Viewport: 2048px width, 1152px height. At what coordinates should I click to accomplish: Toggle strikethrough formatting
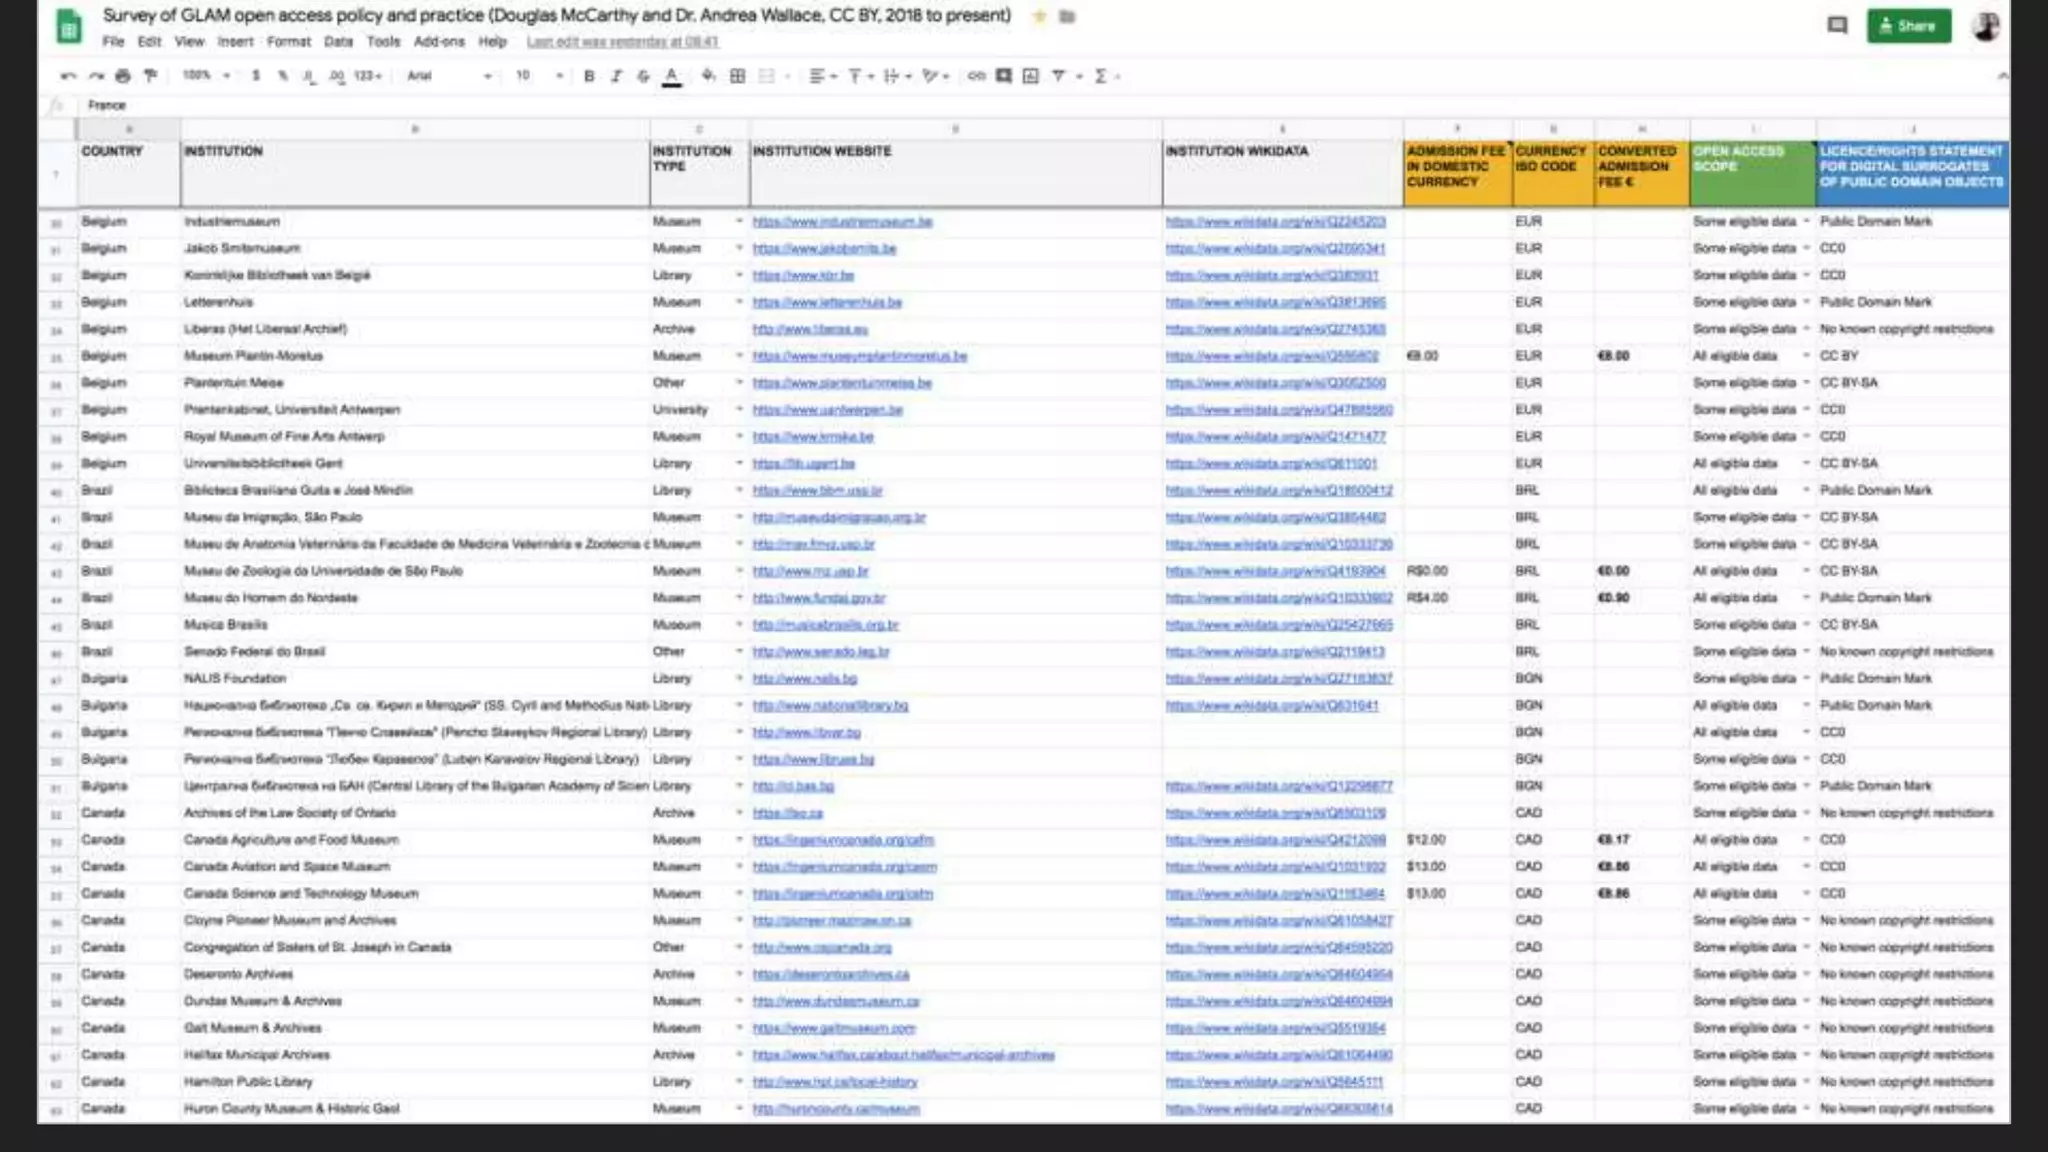tap(643, 76)
